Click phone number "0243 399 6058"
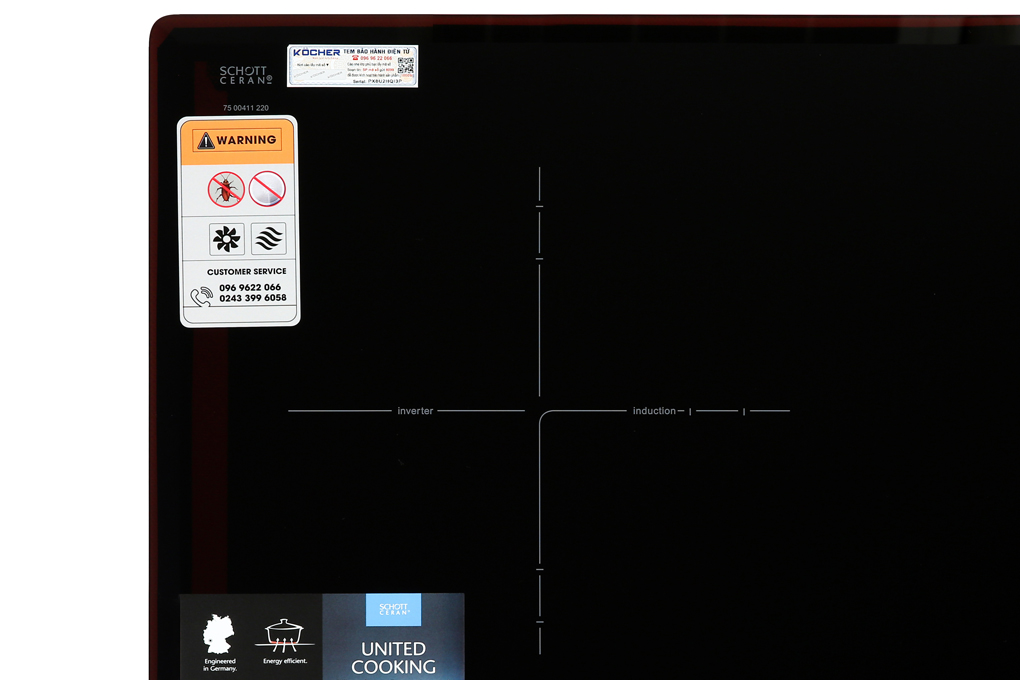 click(x=252, y=297)
